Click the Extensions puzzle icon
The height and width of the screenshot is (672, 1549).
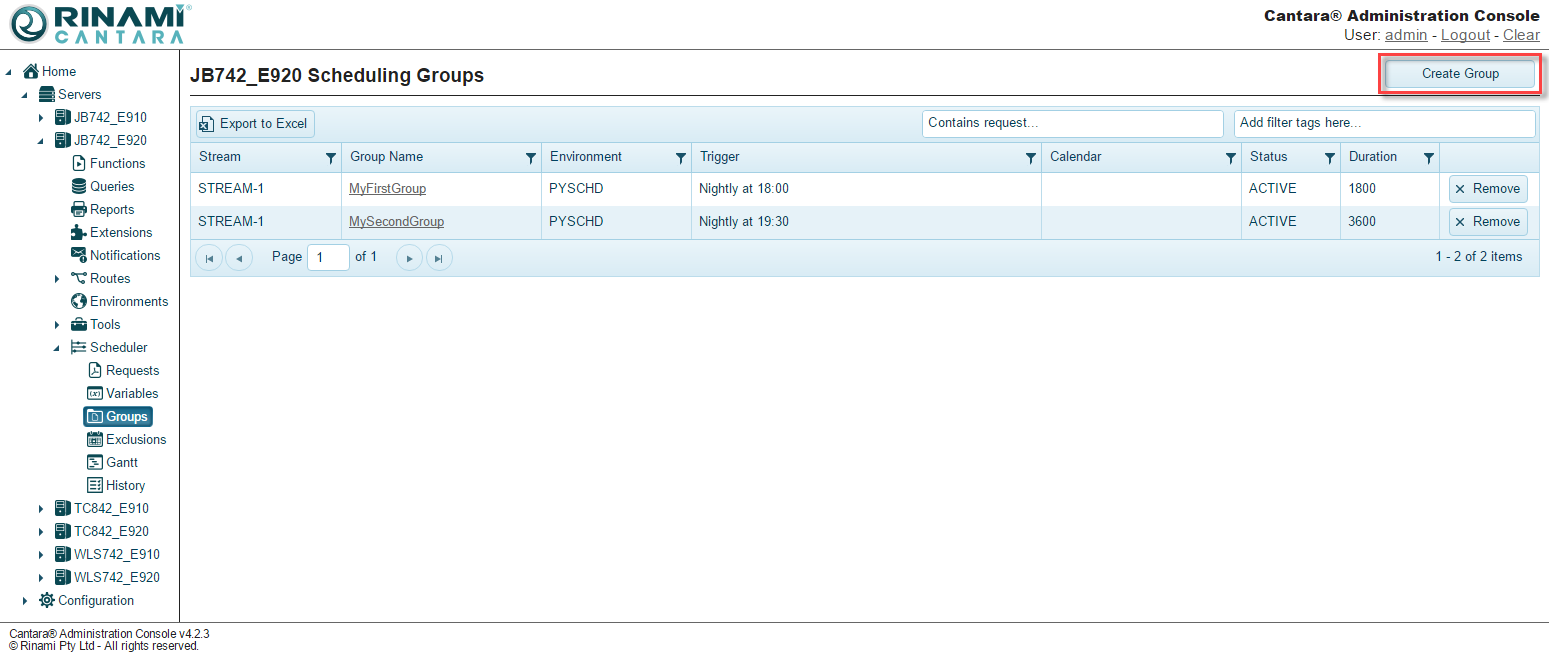click(x=79, y=233)
